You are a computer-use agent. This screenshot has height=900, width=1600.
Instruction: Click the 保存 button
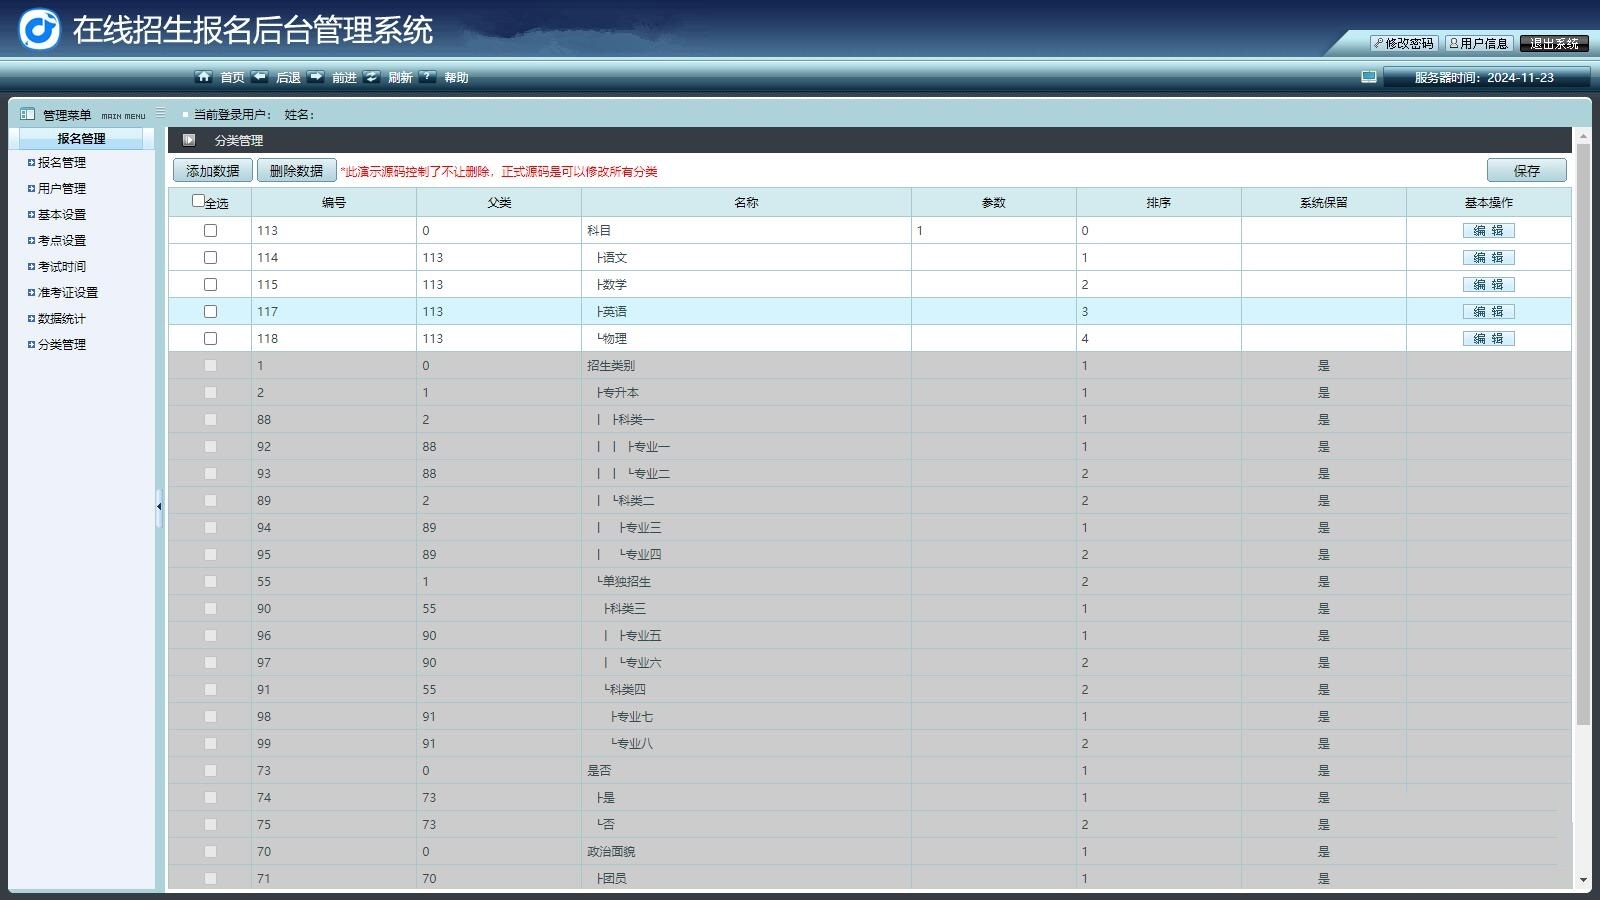point(1526,171)
